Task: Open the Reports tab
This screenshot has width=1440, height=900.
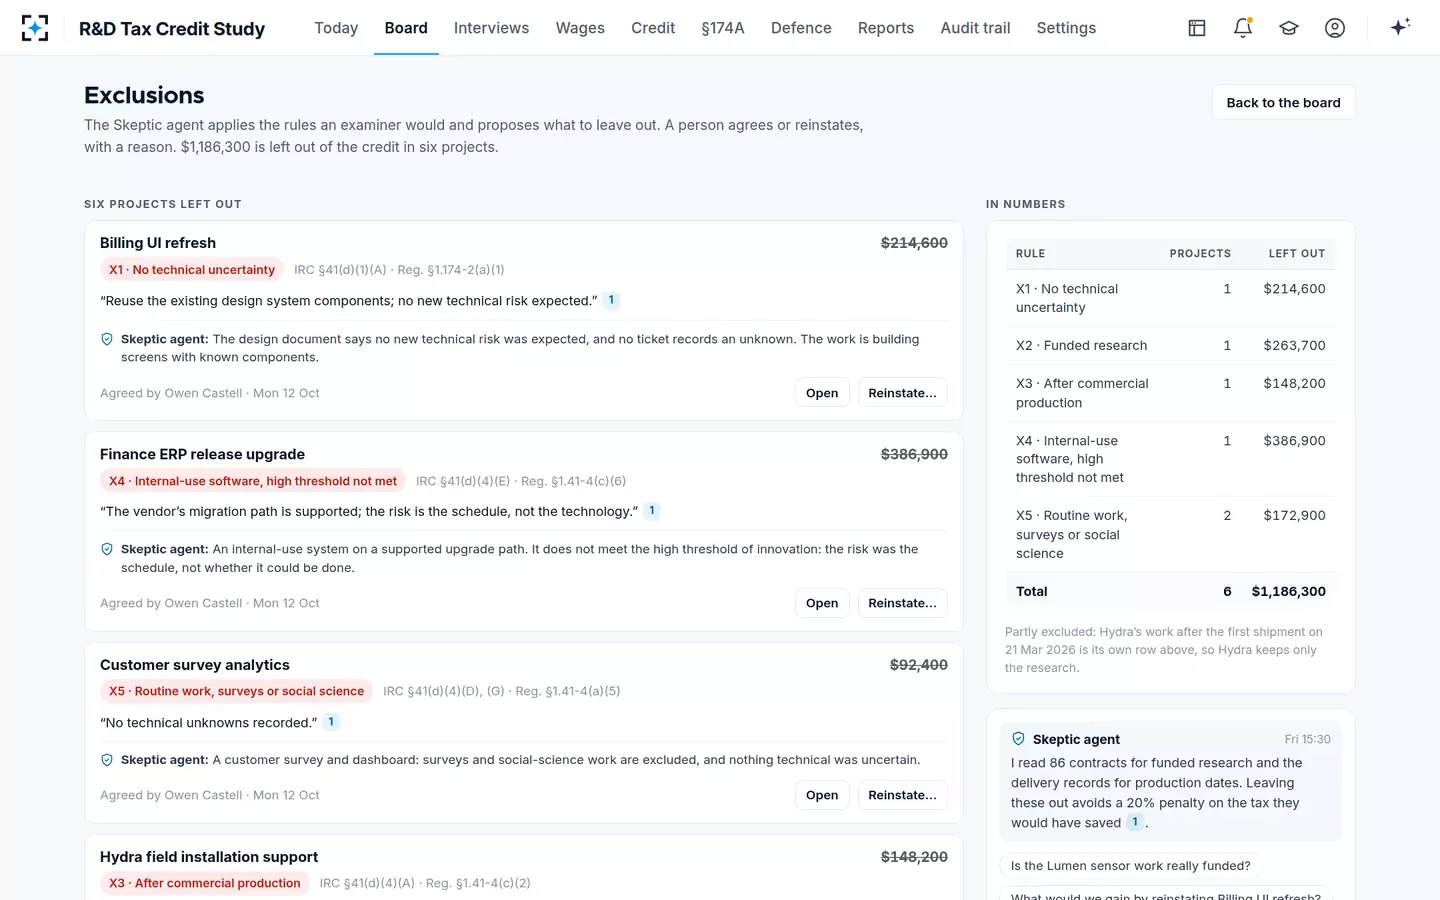Action: tap(886, 28)
